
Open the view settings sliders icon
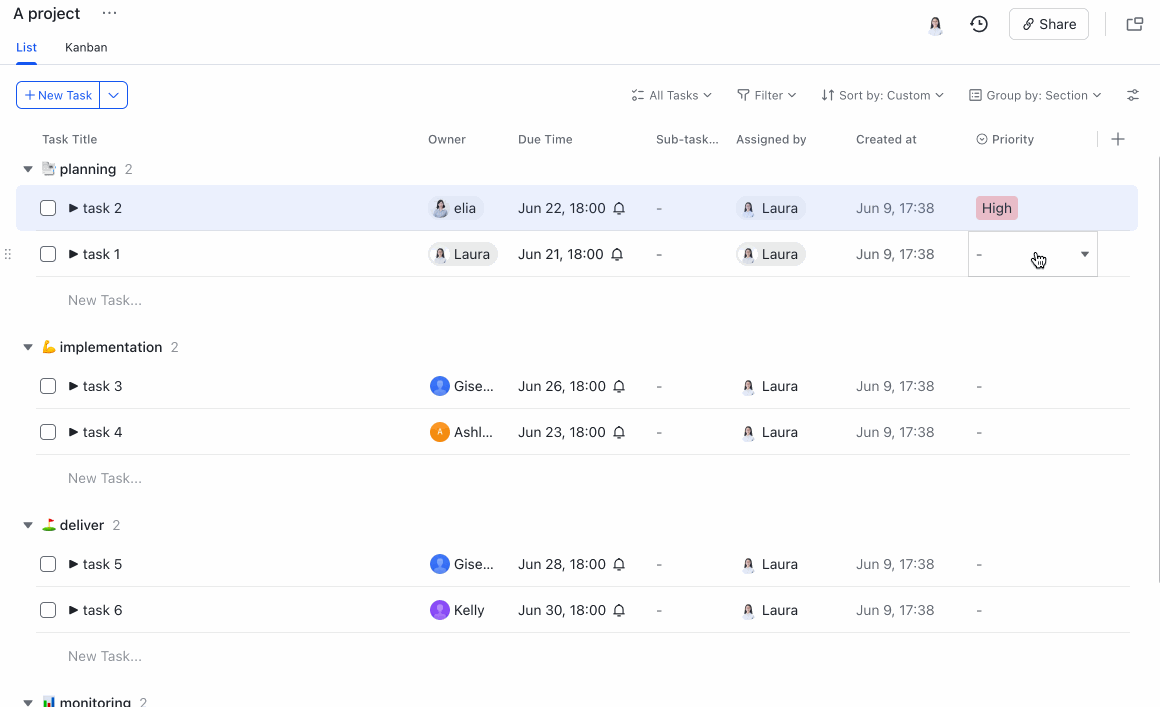(x=1133, y=95)
